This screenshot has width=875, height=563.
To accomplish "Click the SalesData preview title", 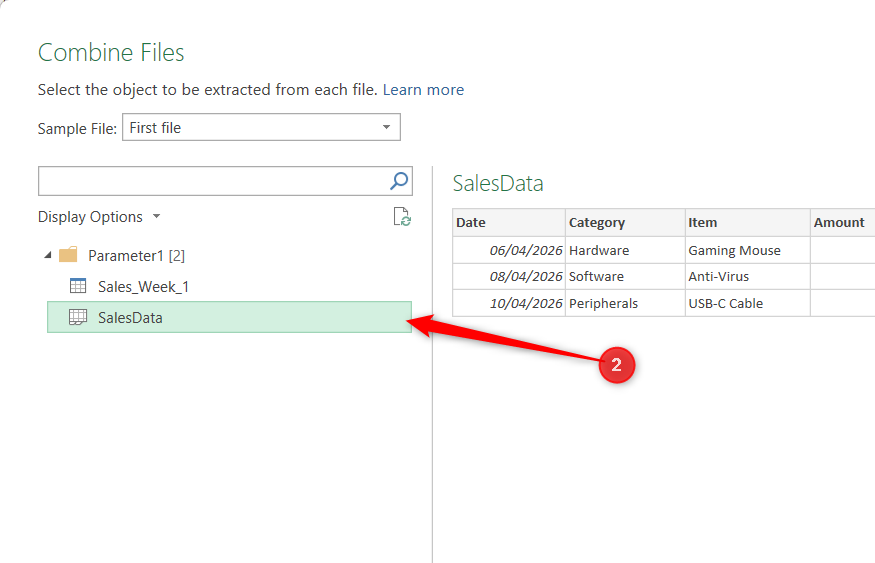I will pos(498,183).
